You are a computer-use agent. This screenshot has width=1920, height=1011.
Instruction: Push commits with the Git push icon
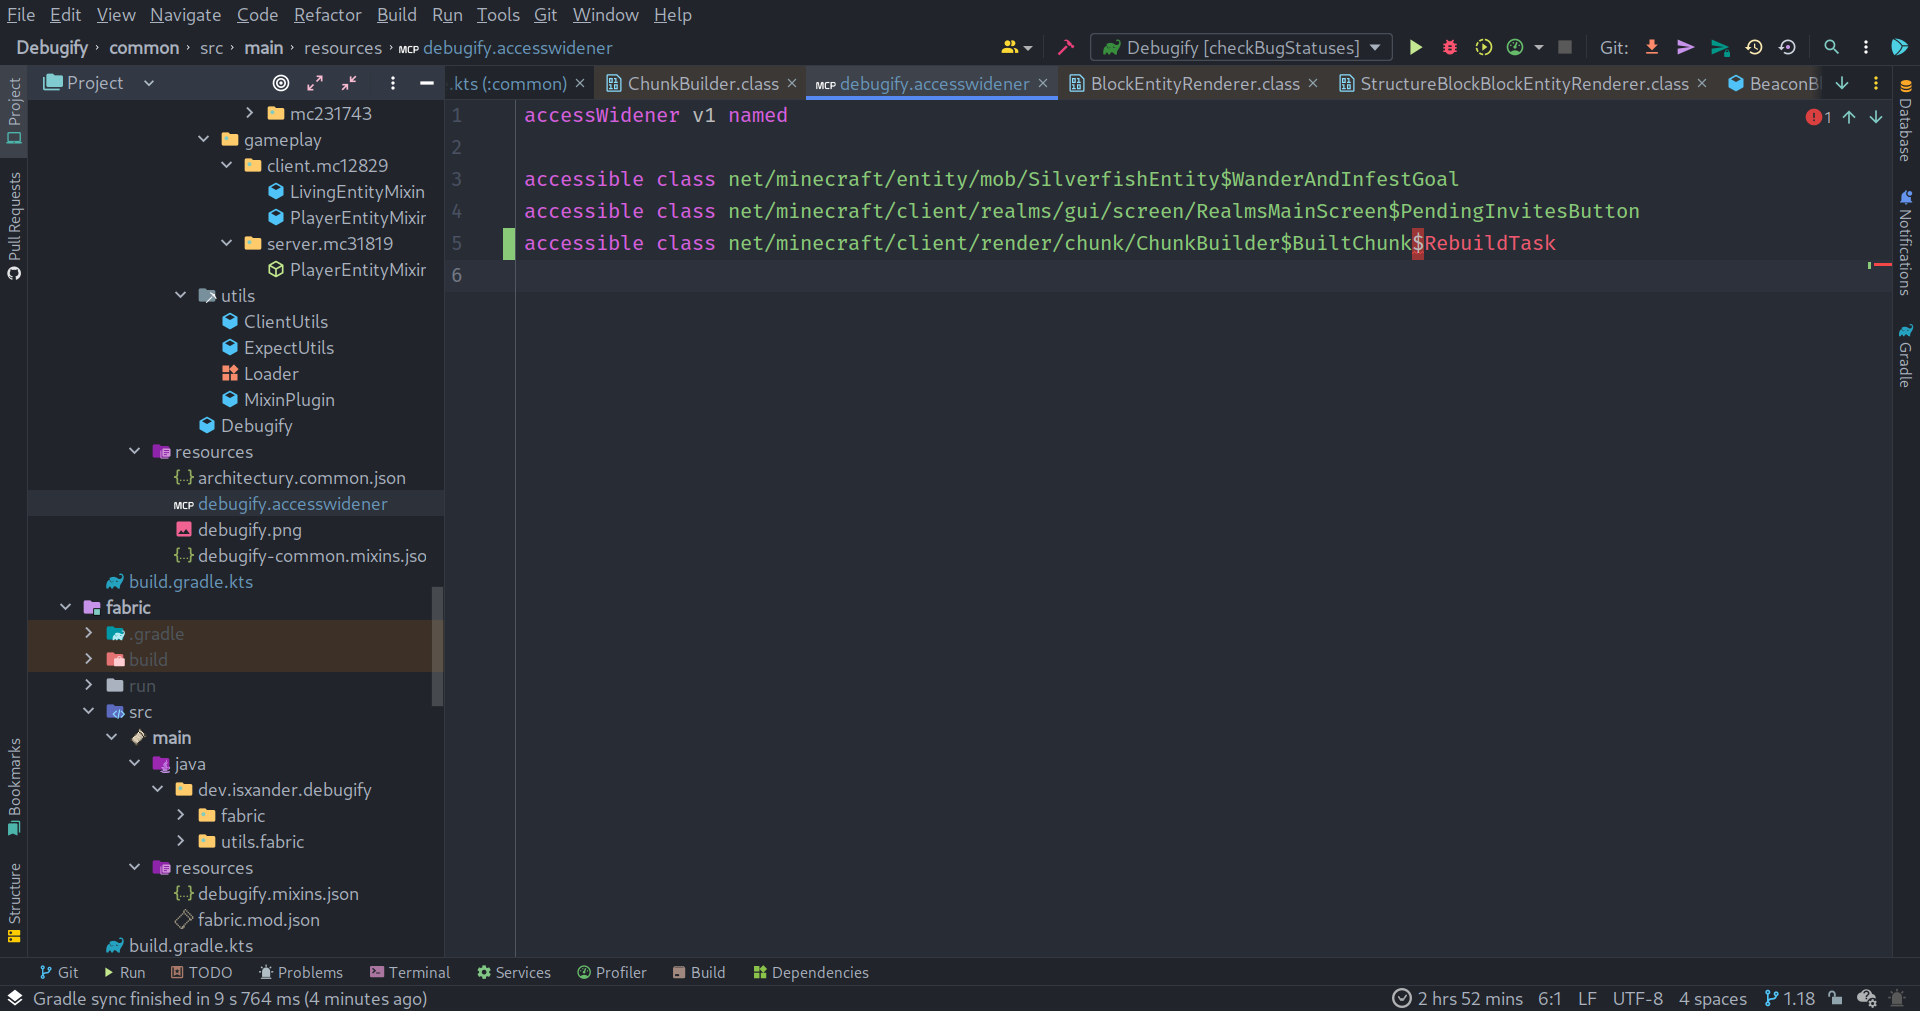[1686, 47]
